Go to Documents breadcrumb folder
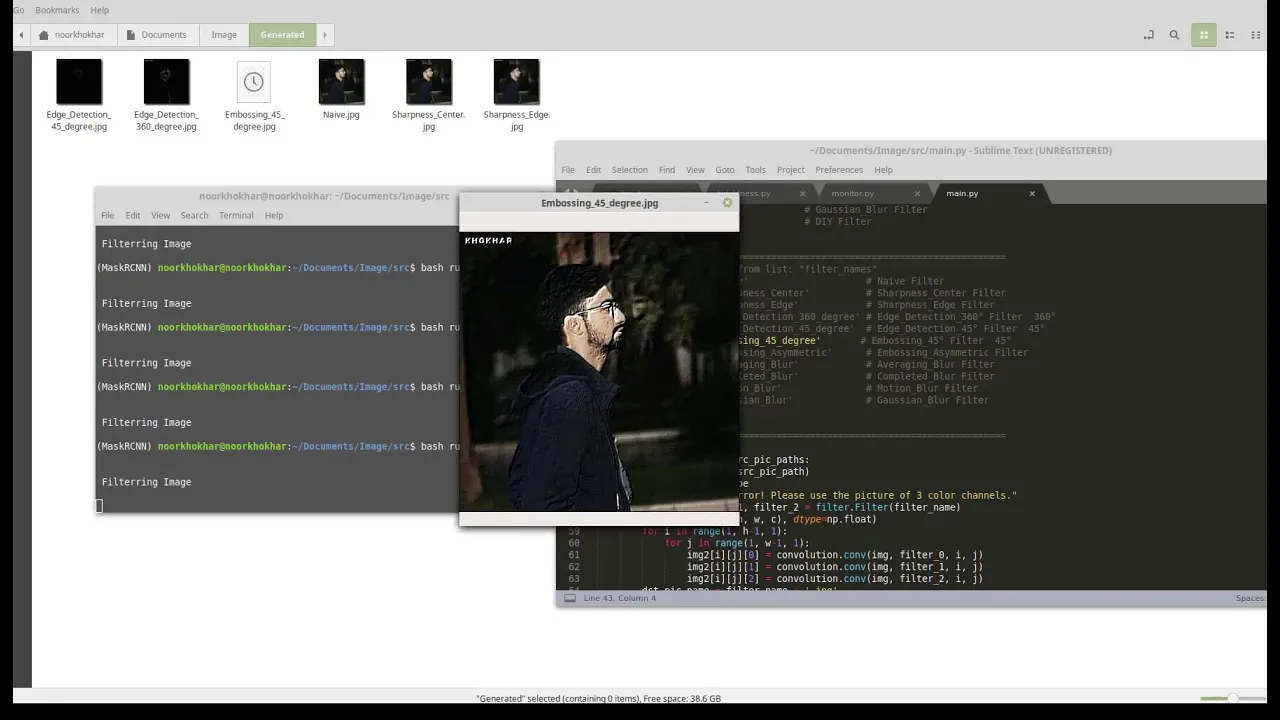Viewport: 1280px width, 720px height. tap(157, 35)
